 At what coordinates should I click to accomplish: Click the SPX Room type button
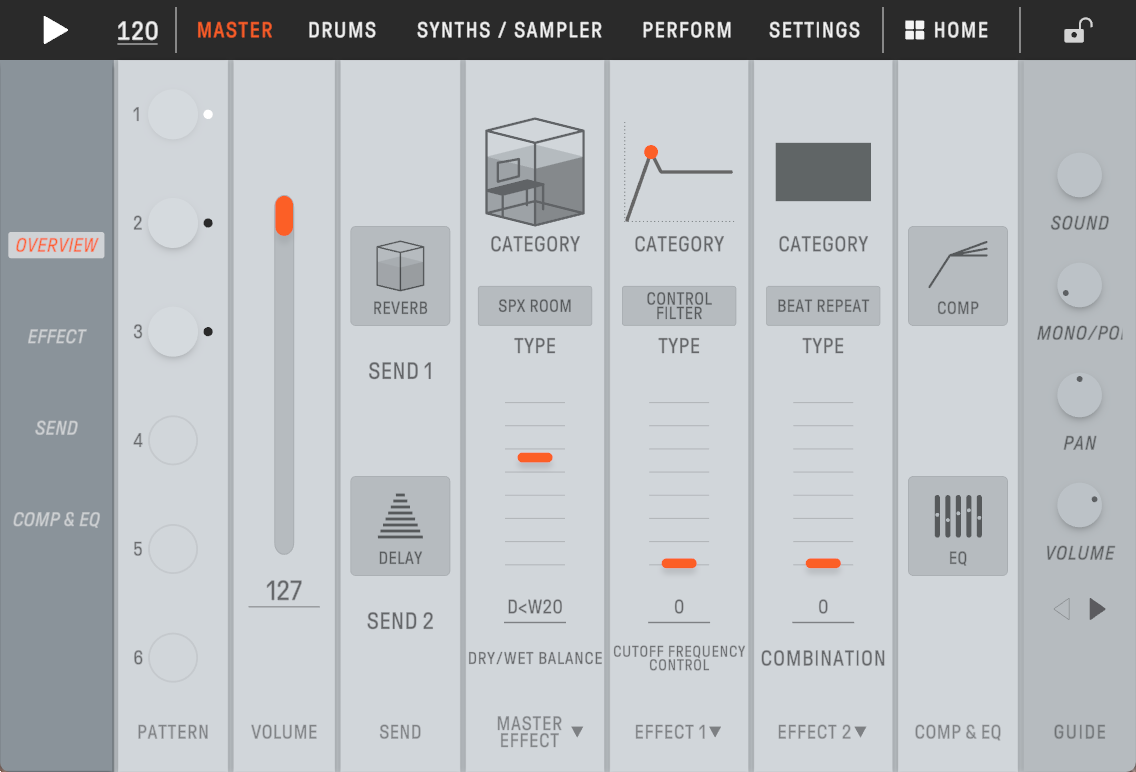(534, 306)
